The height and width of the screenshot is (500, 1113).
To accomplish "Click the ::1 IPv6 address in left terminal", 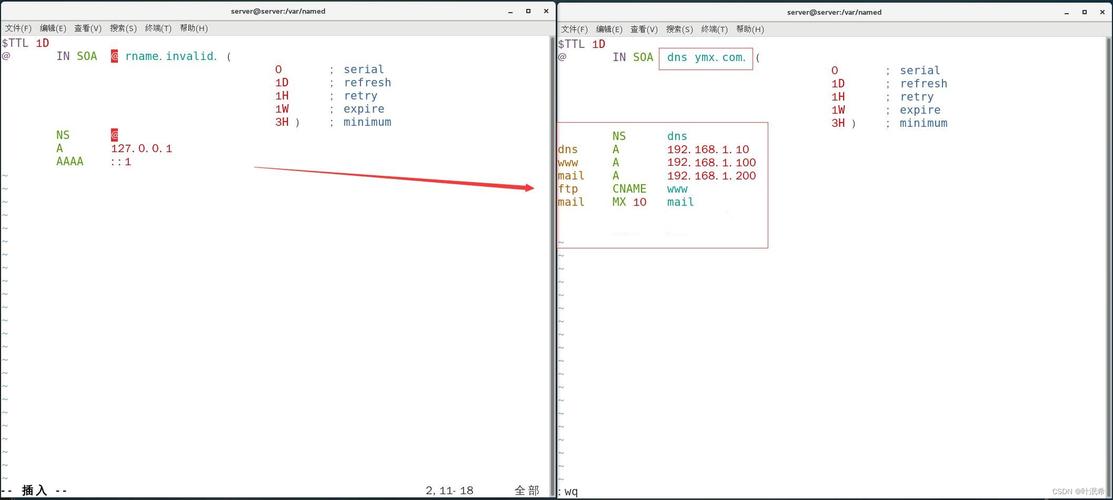I will 121,161.
